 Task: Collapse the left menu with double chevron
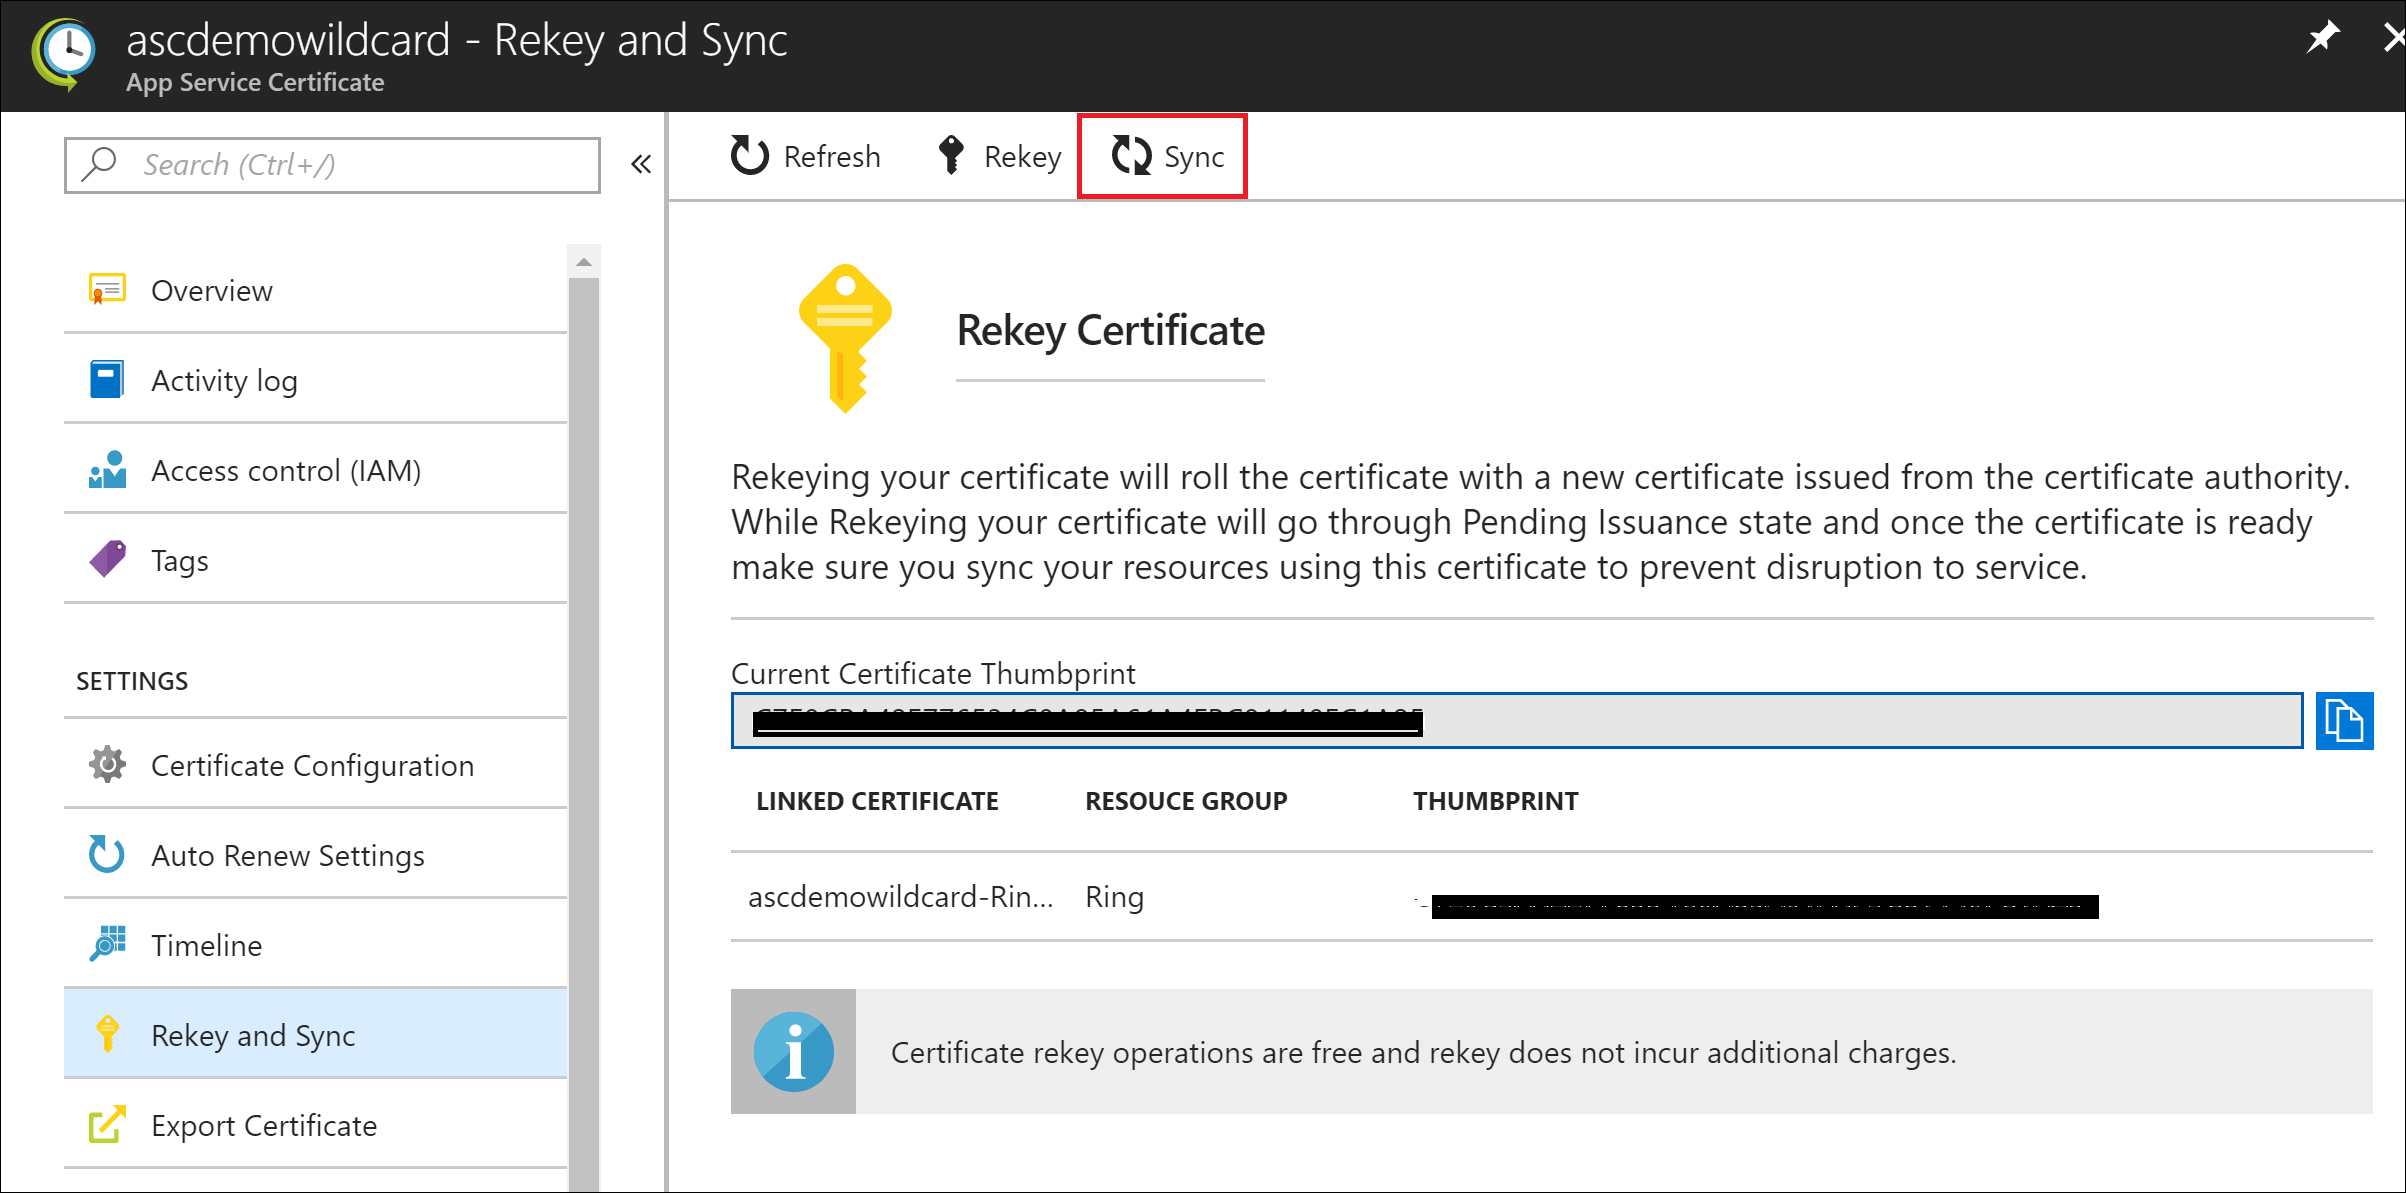click(641, 164)
